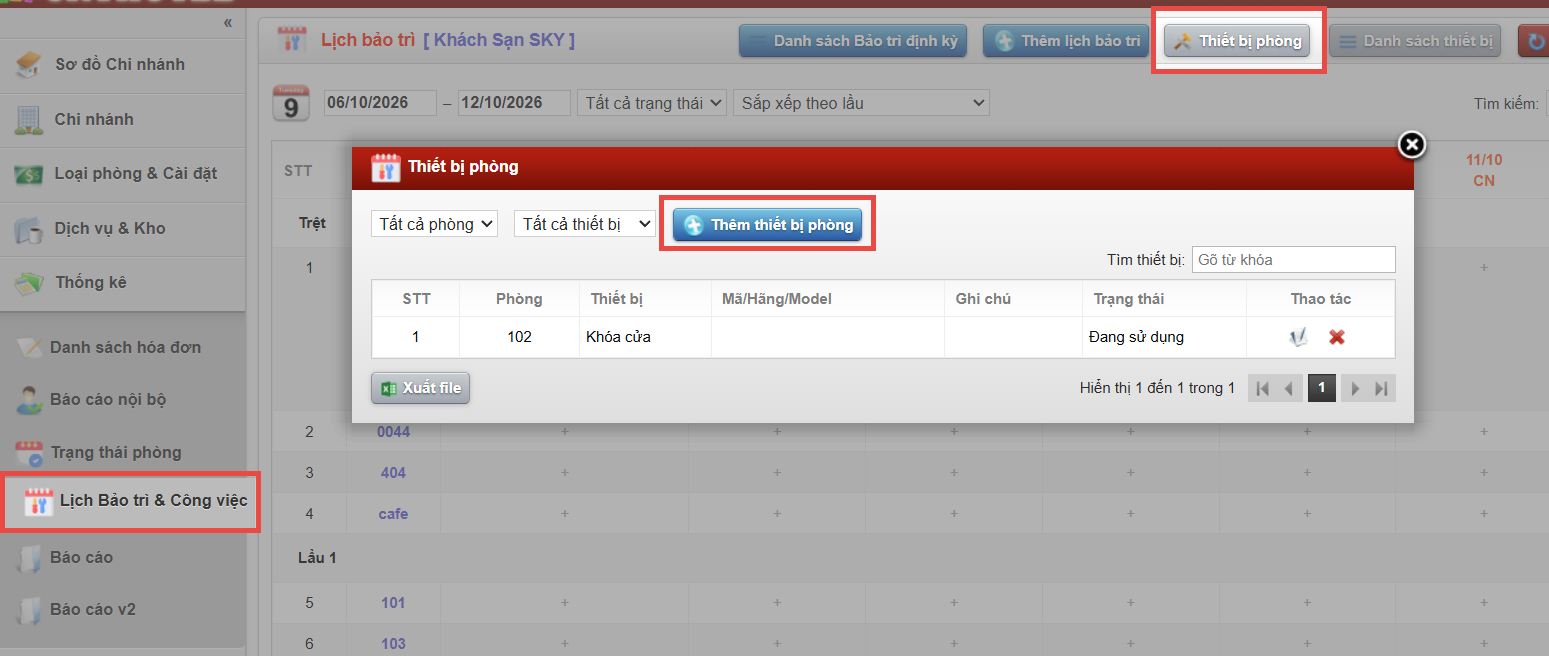The image size is (1549, 656).
Task: Click the Thêm thiết bị phòng button
Action: click(767, 225)
